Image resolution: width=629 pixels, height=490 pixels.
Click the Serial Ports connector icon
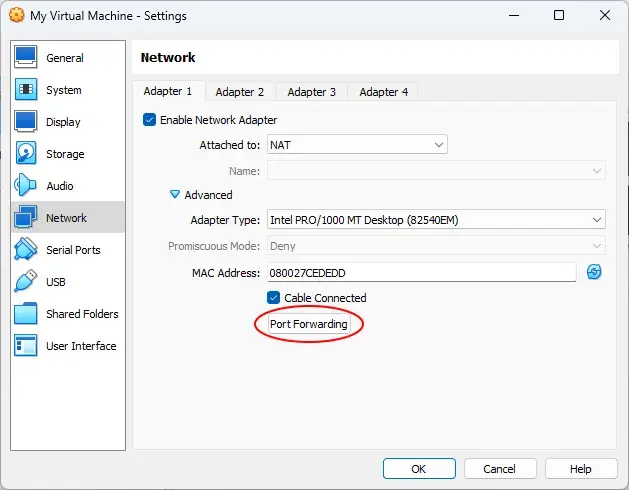coord(26,249)
